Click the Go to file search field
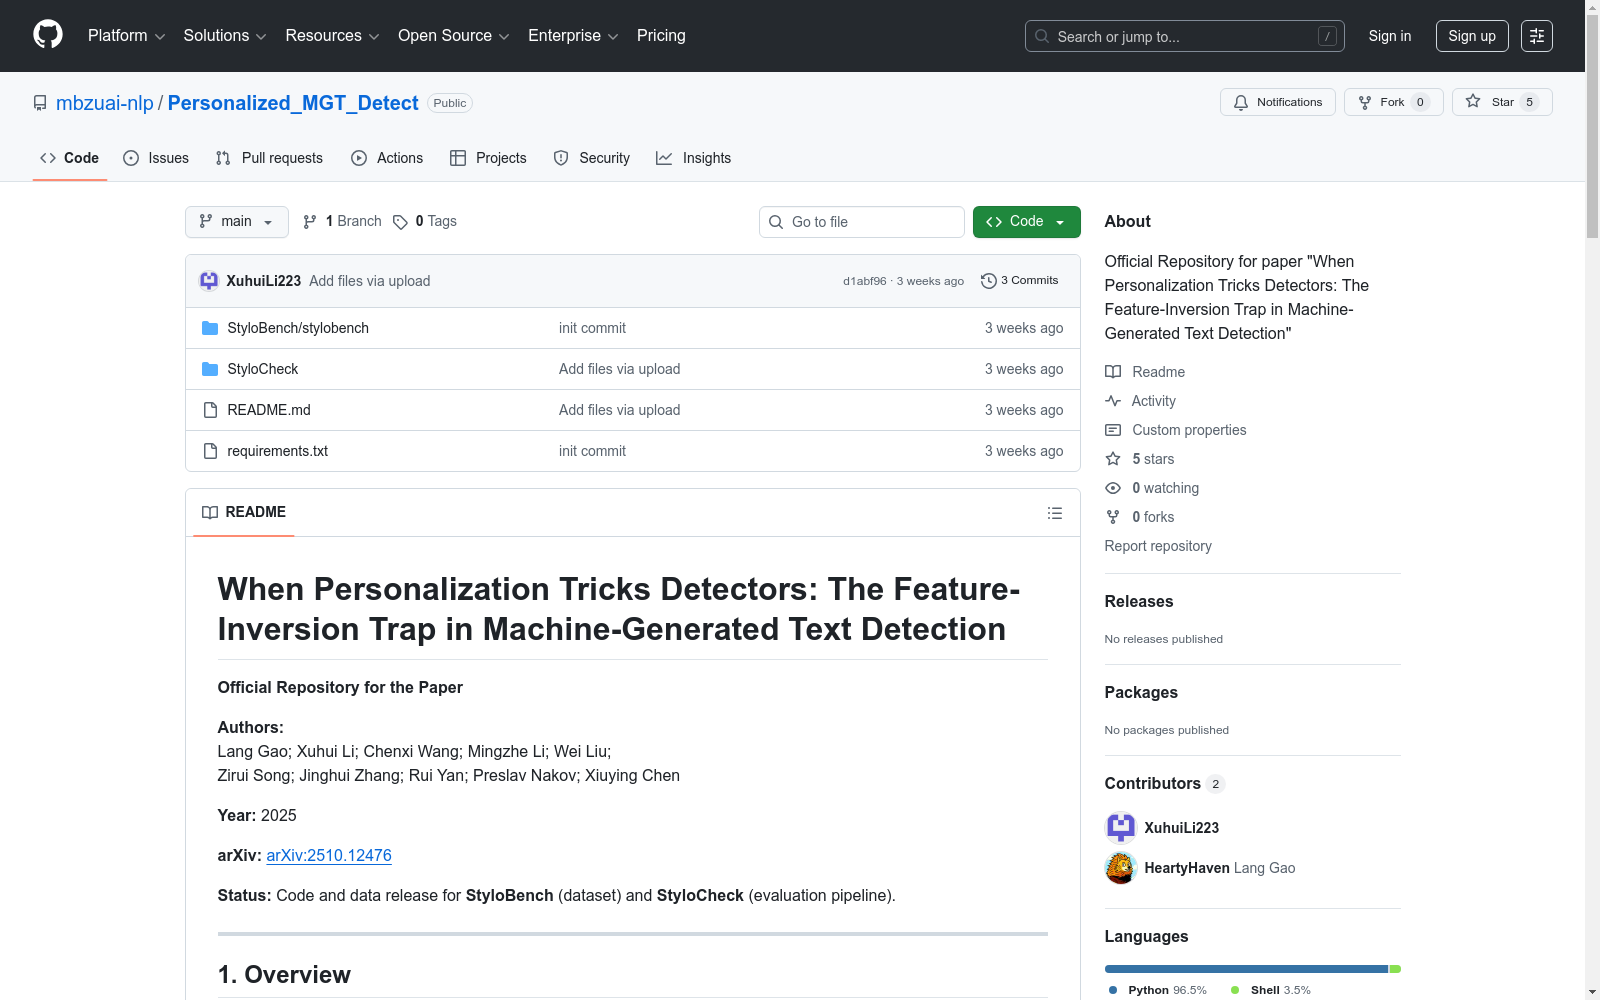This screenshot has width=1600, height=1000. point(862,222)
